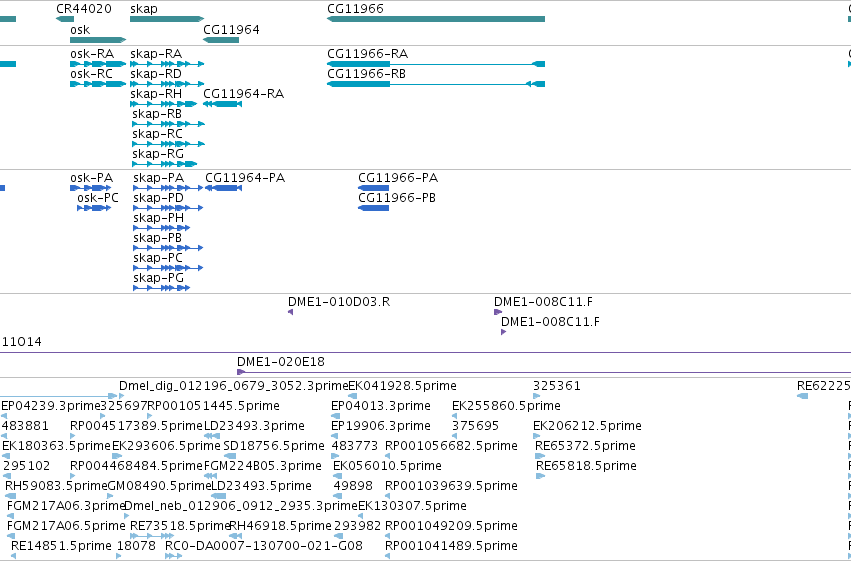Screen dimensions: 851x561
Task: Select the 49898 feature
Action: [x=338, y=496]
